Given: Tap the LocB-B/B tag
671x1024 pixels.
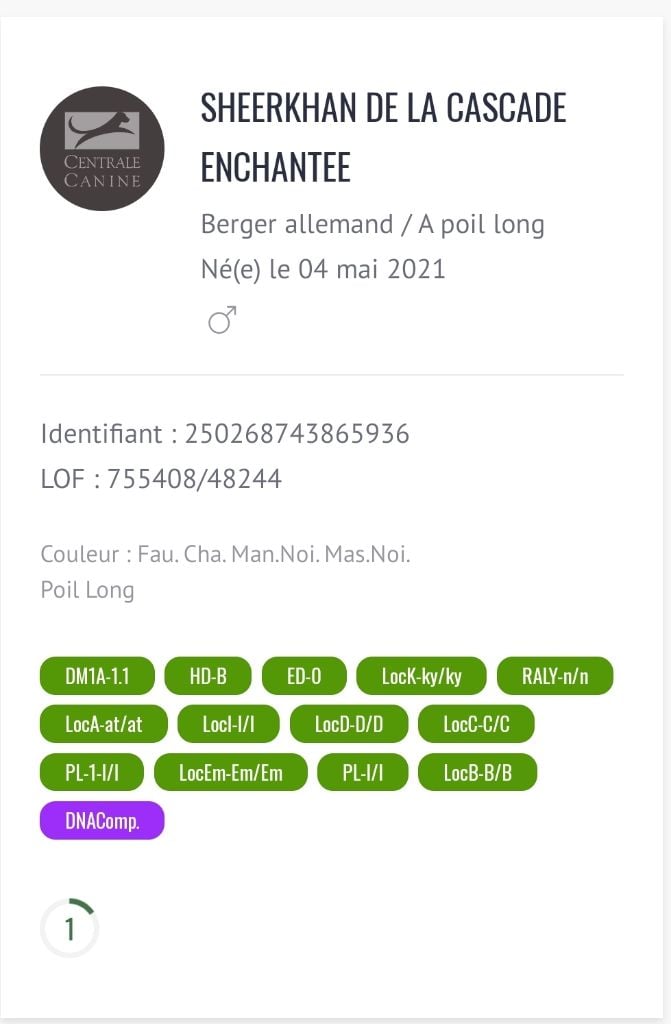Looking at the screenshot, I should tap(477, 772).
